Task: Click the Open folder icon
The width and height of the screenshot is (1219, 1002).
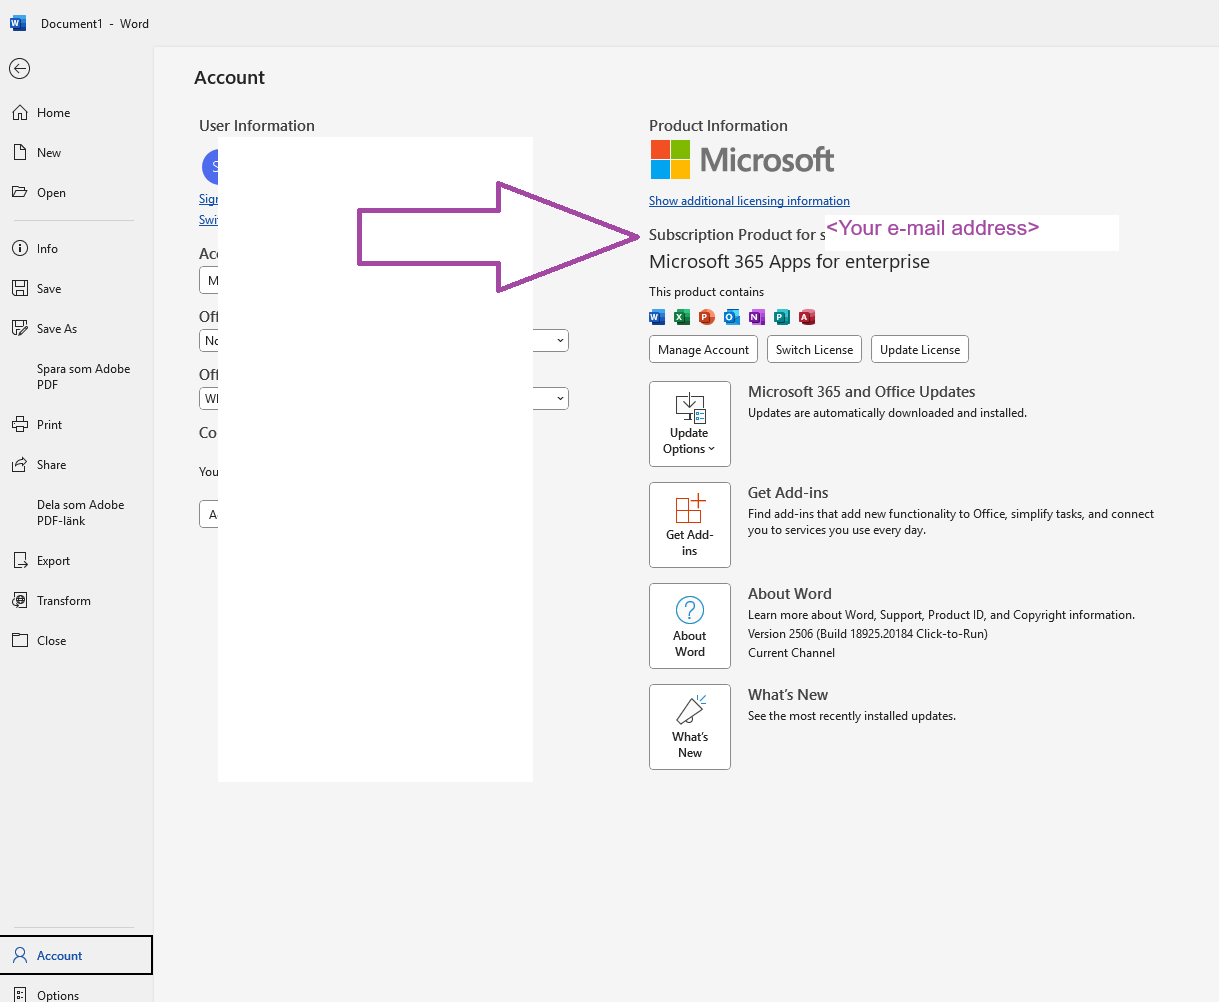Action: 19,192
